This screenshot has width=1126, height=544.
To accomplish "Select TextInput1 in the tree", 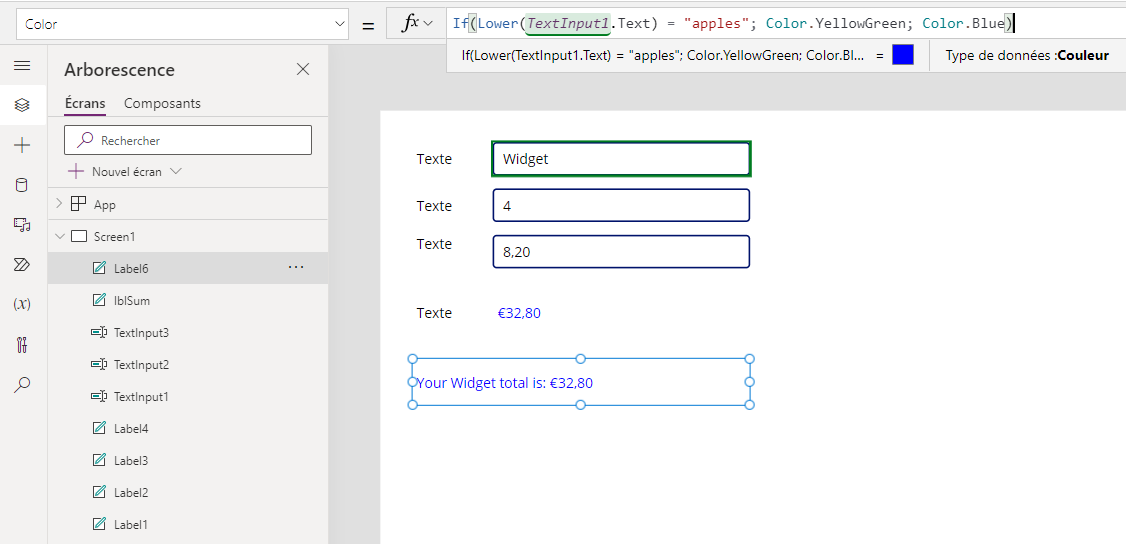I will (x=188, y=396).
